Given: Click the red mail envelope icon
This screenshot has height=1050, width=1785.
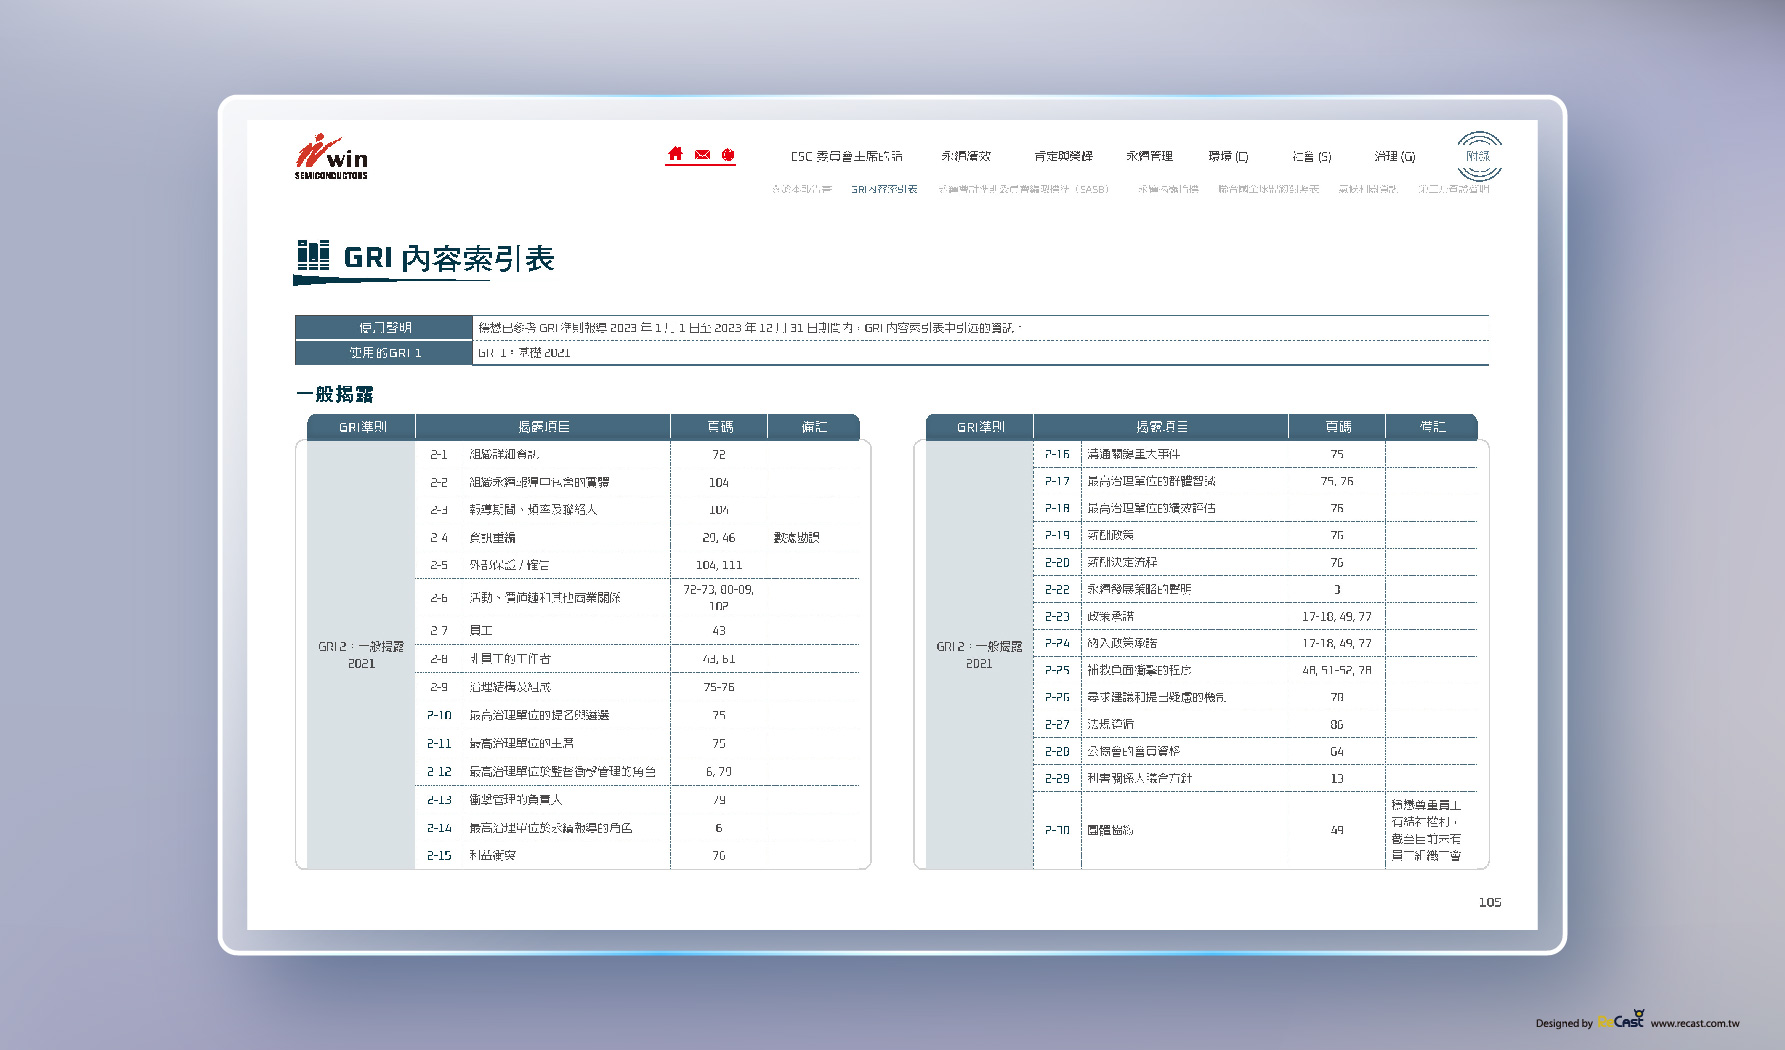Looking at the screenshot, I should pos(702,155).
